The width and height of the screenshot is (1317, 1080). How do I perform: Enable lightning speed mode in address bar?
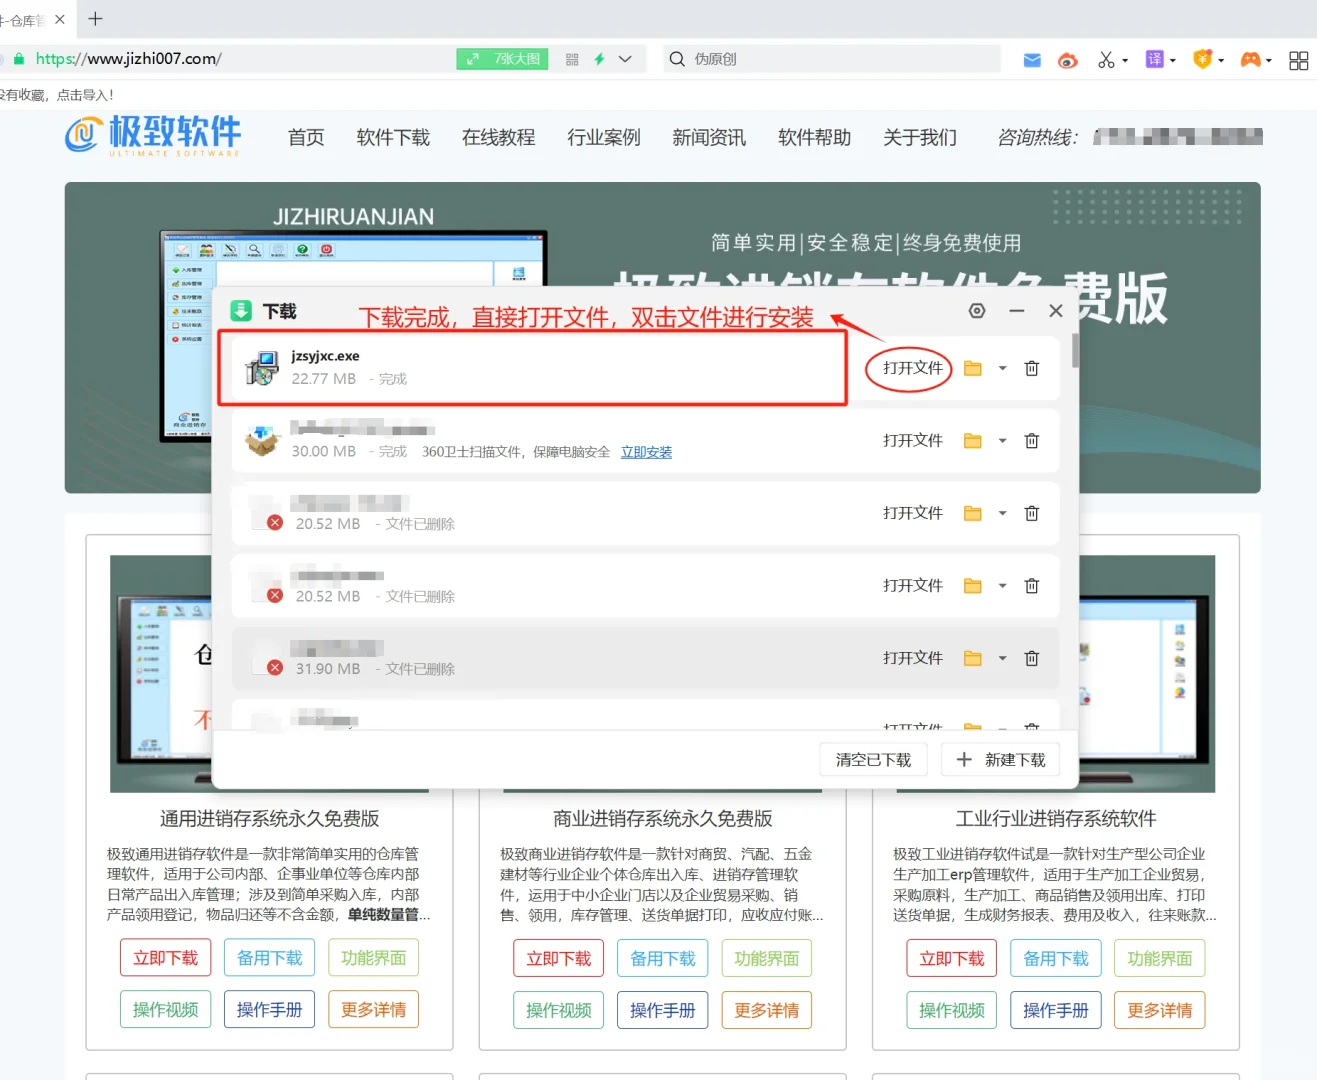coord(600,59)
